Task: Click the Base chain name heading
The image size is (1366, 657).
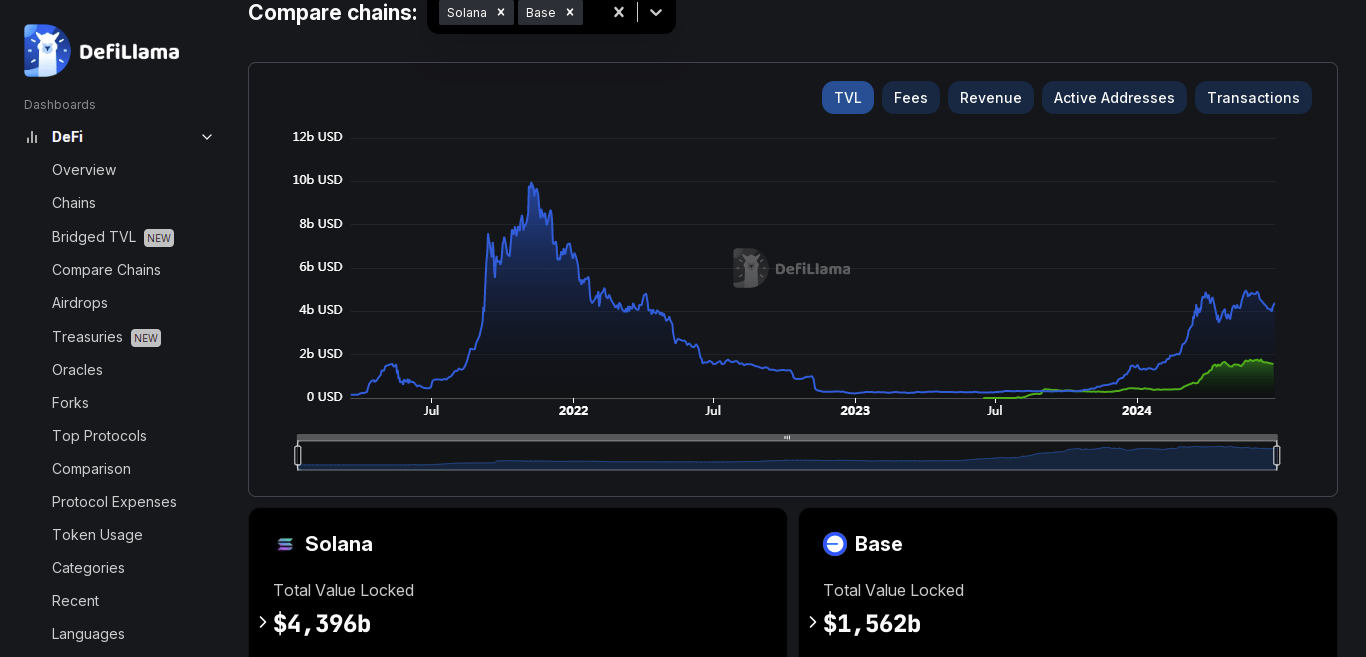Action: click(879, 544)
